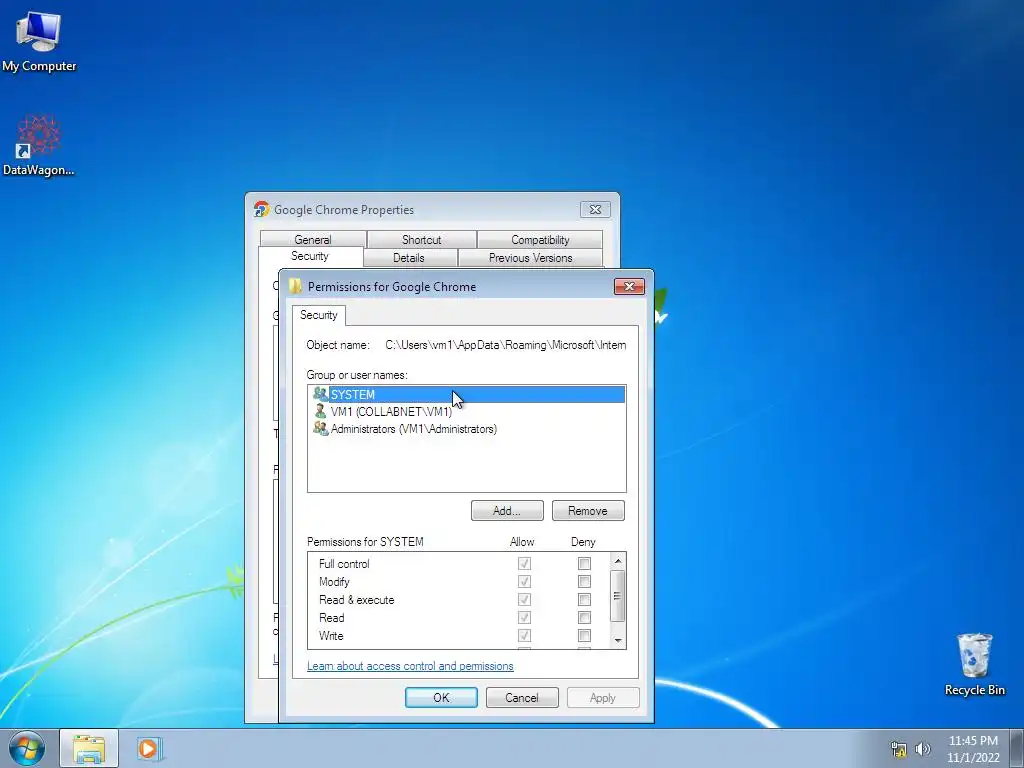Select the SYSTEM group entry

(466, 394)
